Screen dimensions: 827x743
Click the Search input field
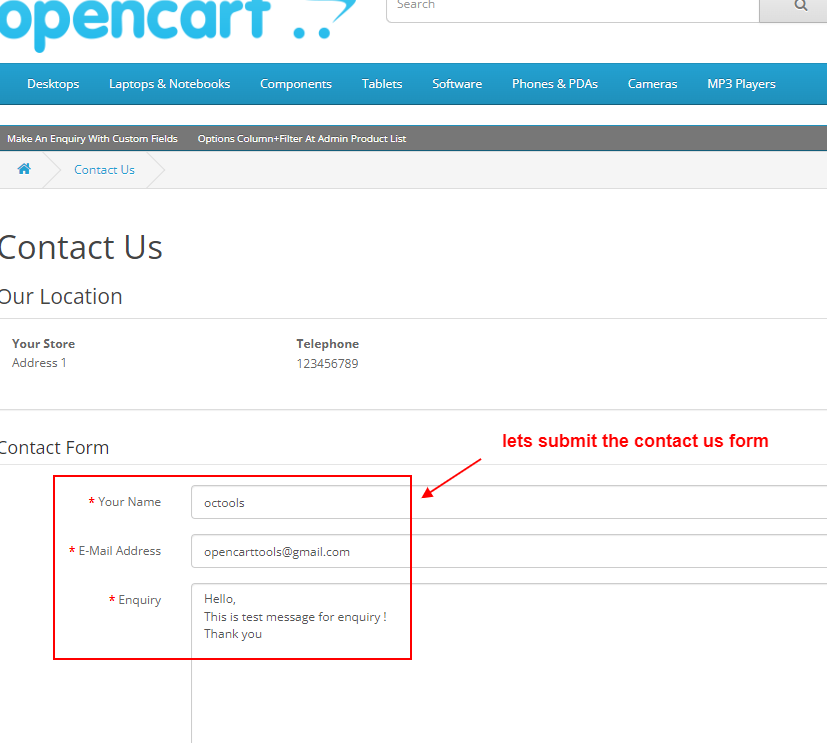572,7
